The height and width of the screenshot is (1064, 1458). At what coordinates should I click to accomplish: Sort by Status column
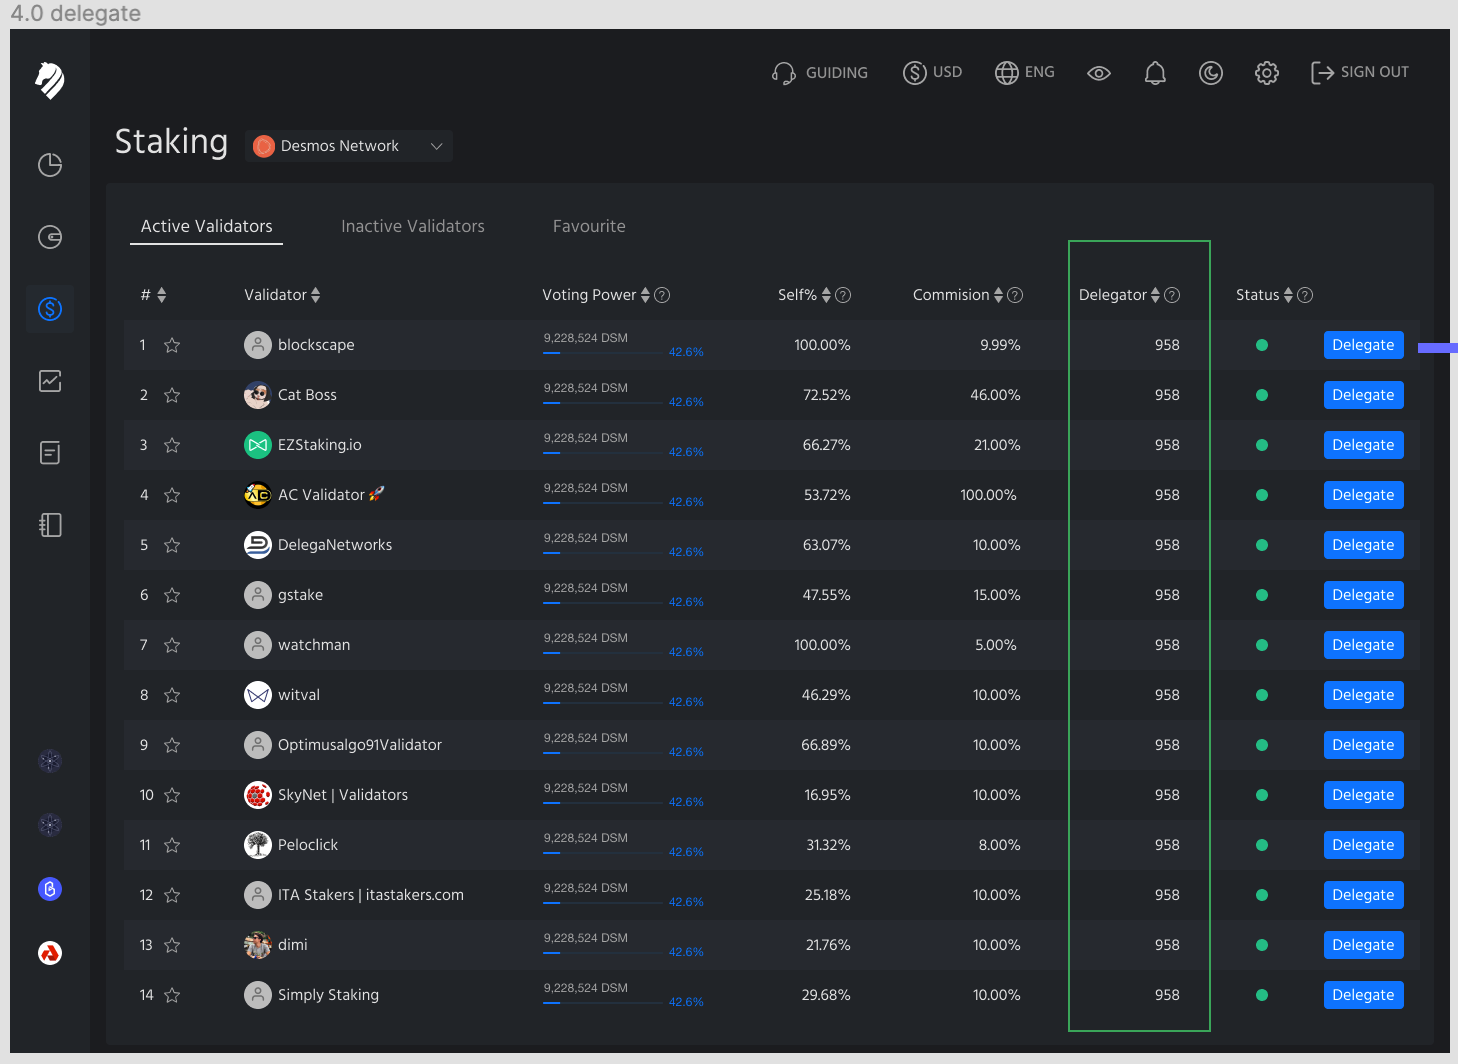(x=1288, y=295)
